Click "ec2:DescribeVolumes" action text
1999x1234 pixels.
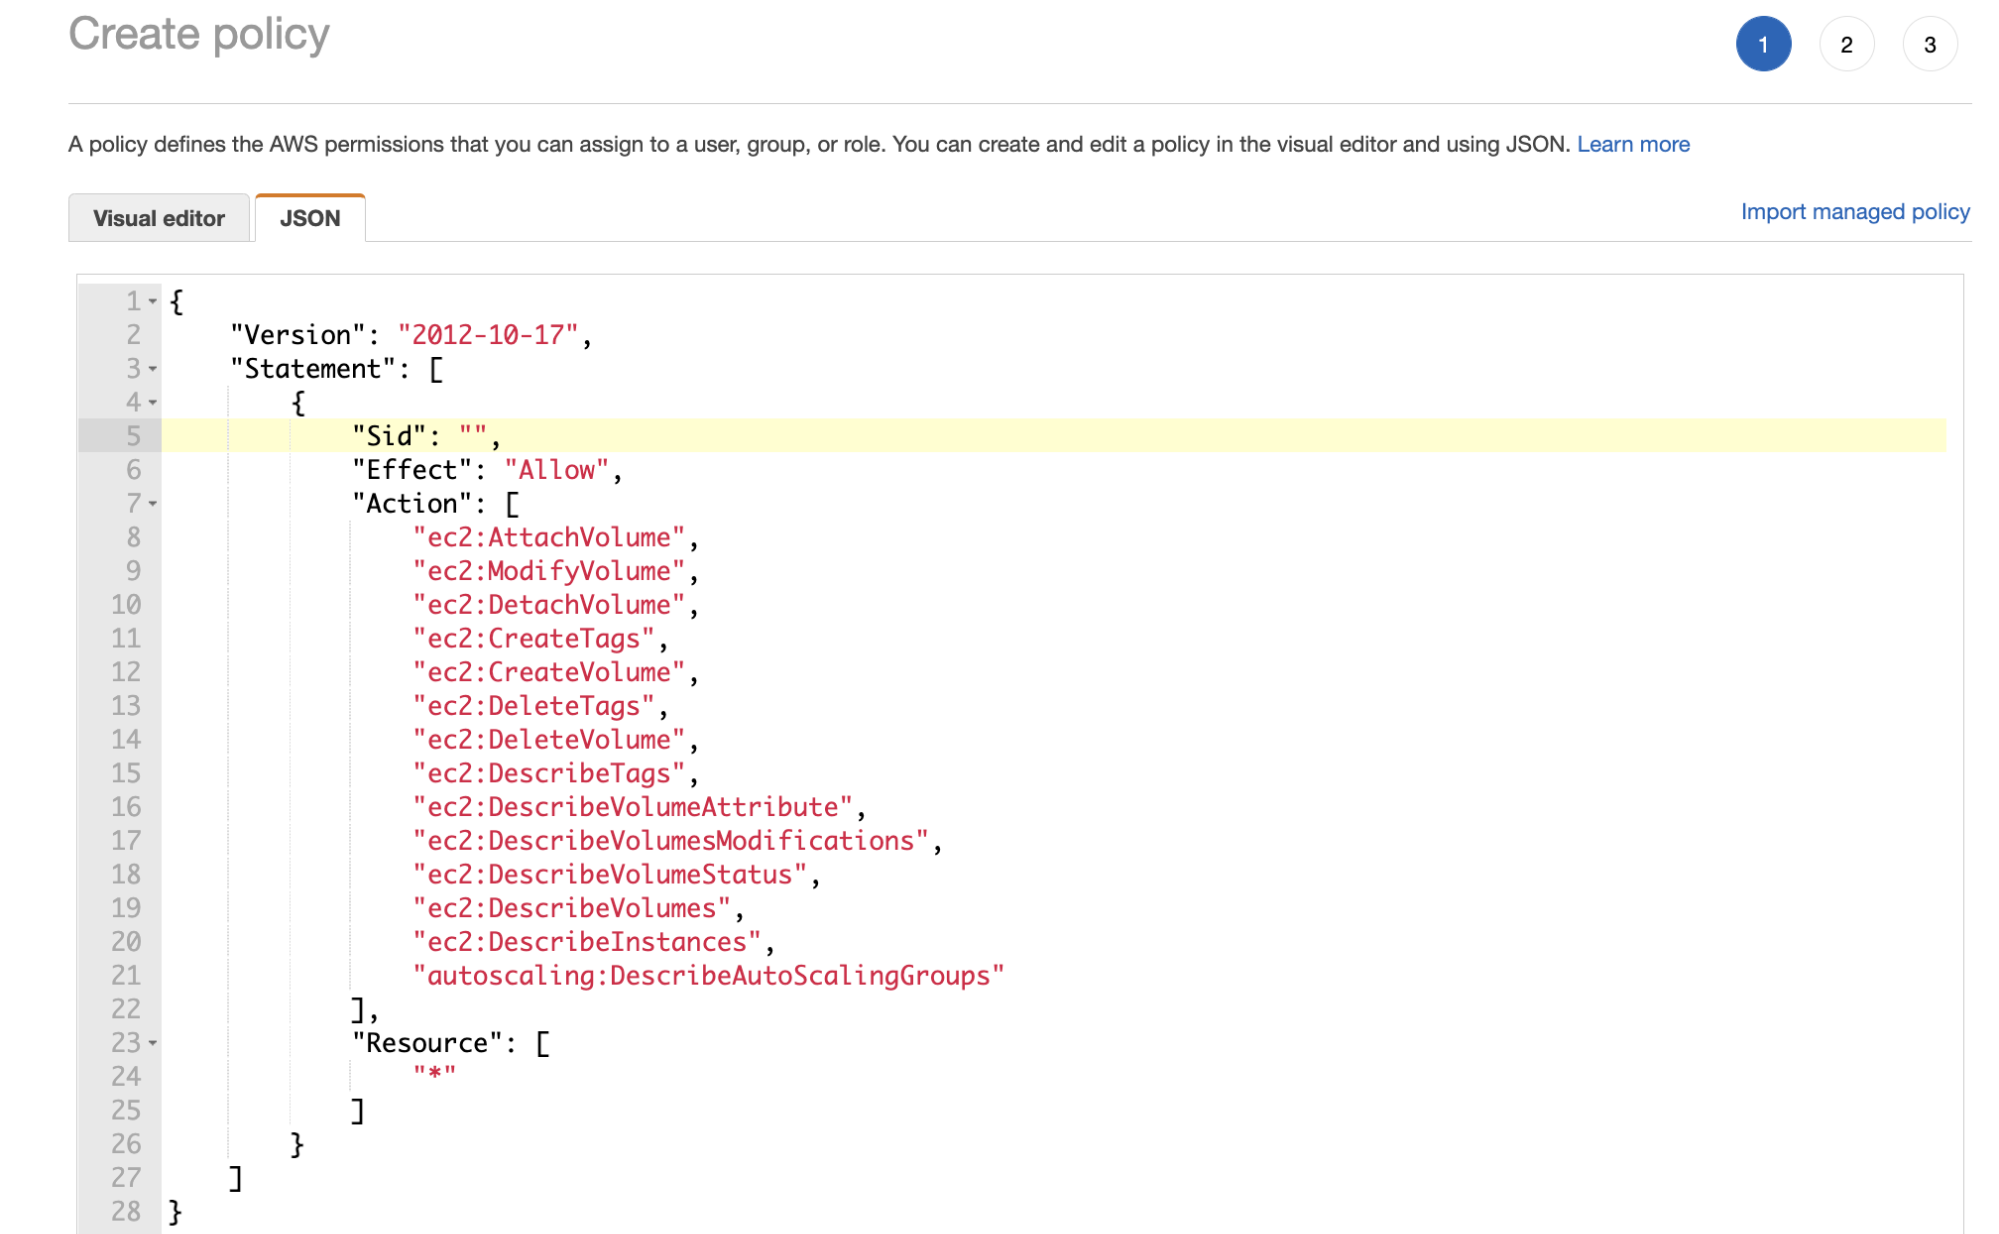(572, 908)
